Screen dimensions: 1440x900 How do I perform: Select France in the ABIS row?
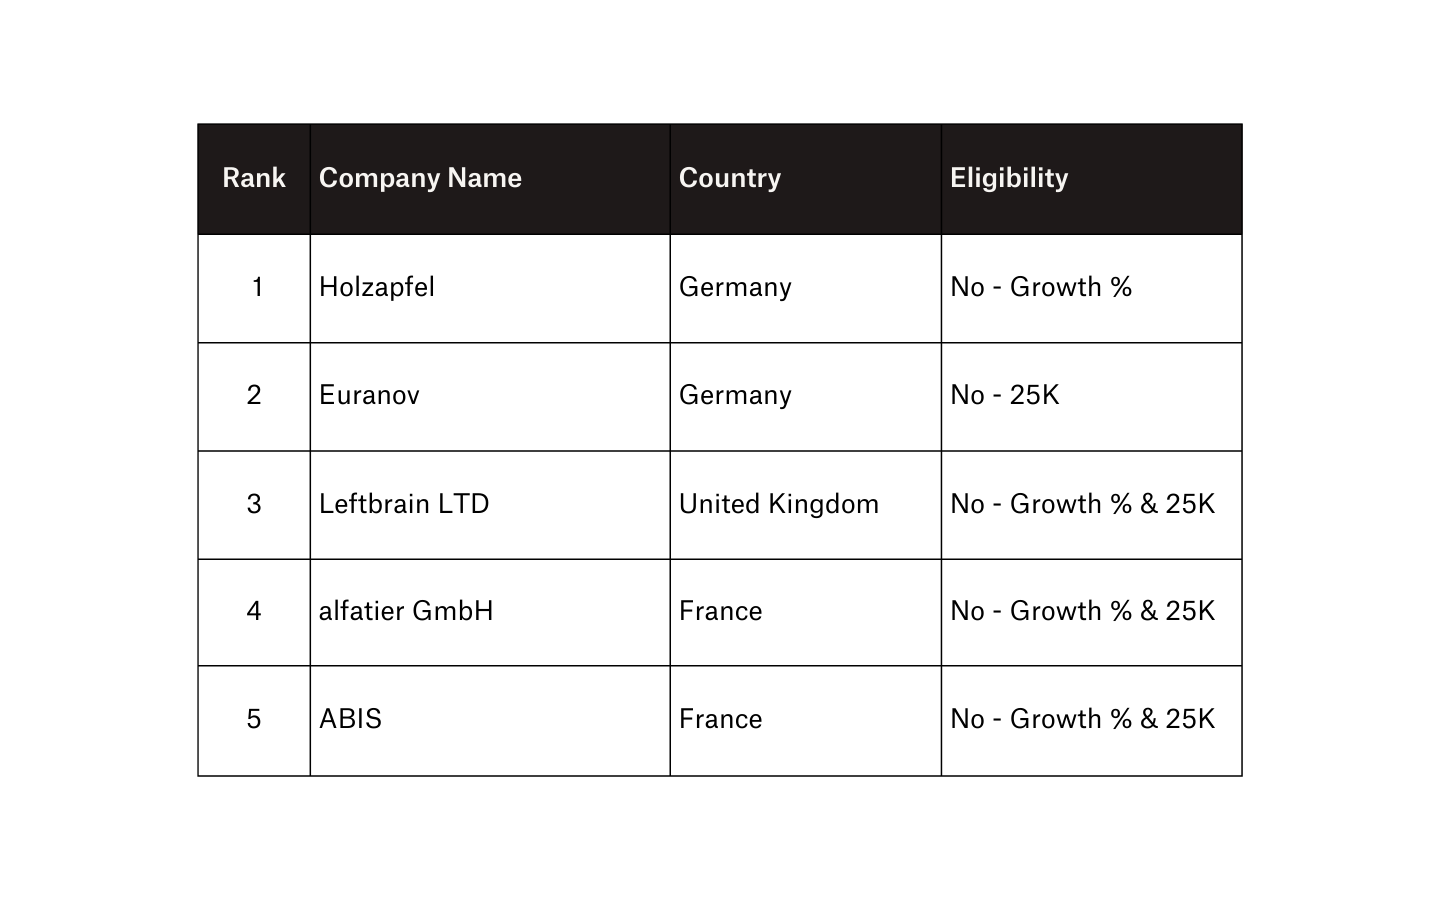point(720,719)
